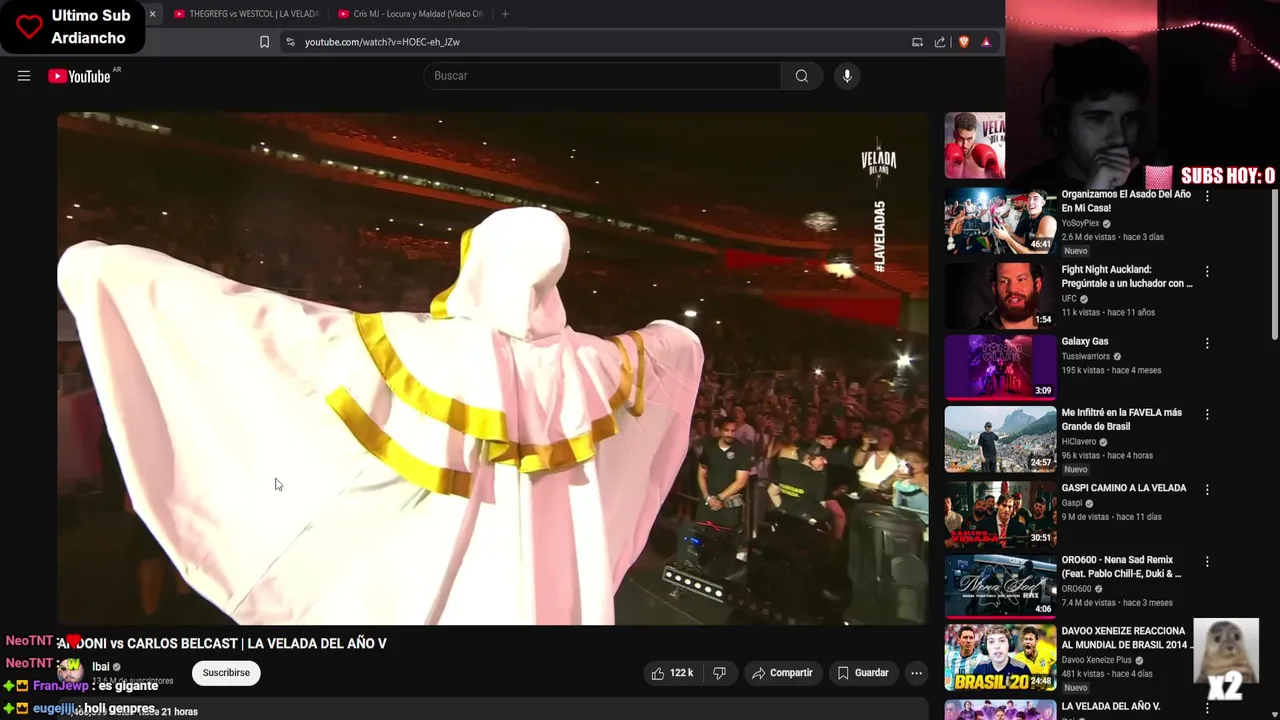Image resolution: width=1280 pixels, height=720 pixels.
Task: Click the Buscar search field
Action: click(x=603, y=76)
